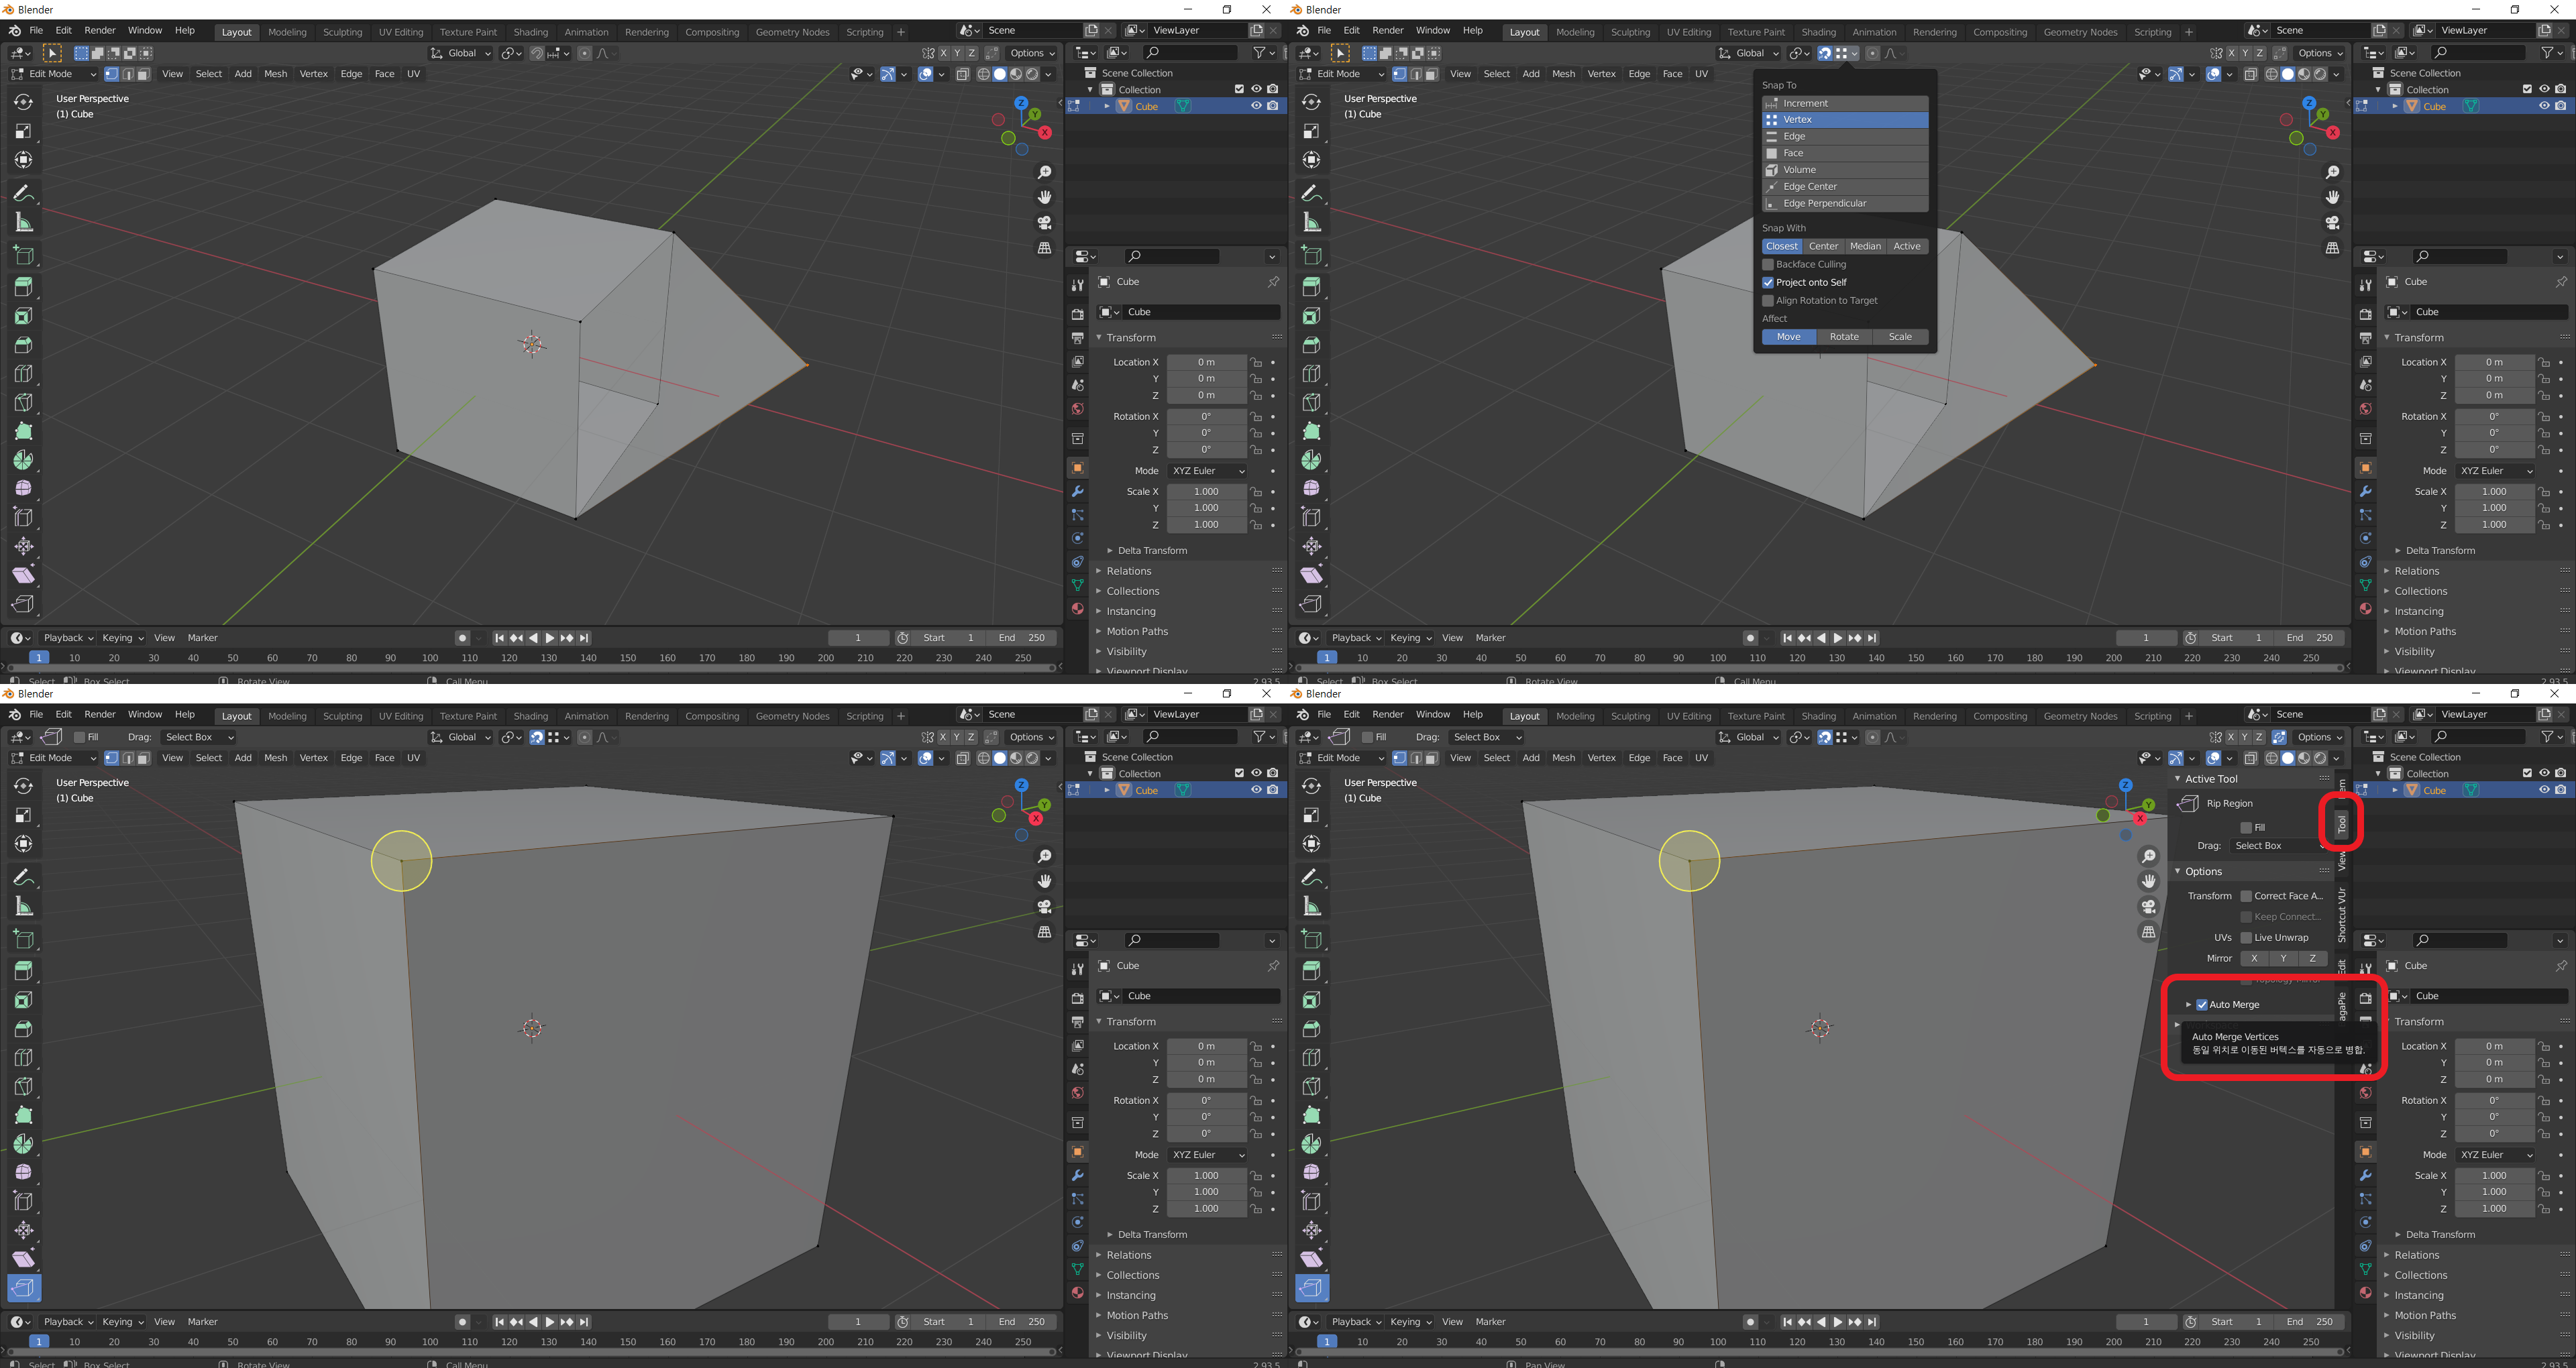2576x1368 pixels.
Task: Select the Spin tool in top-right window
Action: [x=1311, y=460]
